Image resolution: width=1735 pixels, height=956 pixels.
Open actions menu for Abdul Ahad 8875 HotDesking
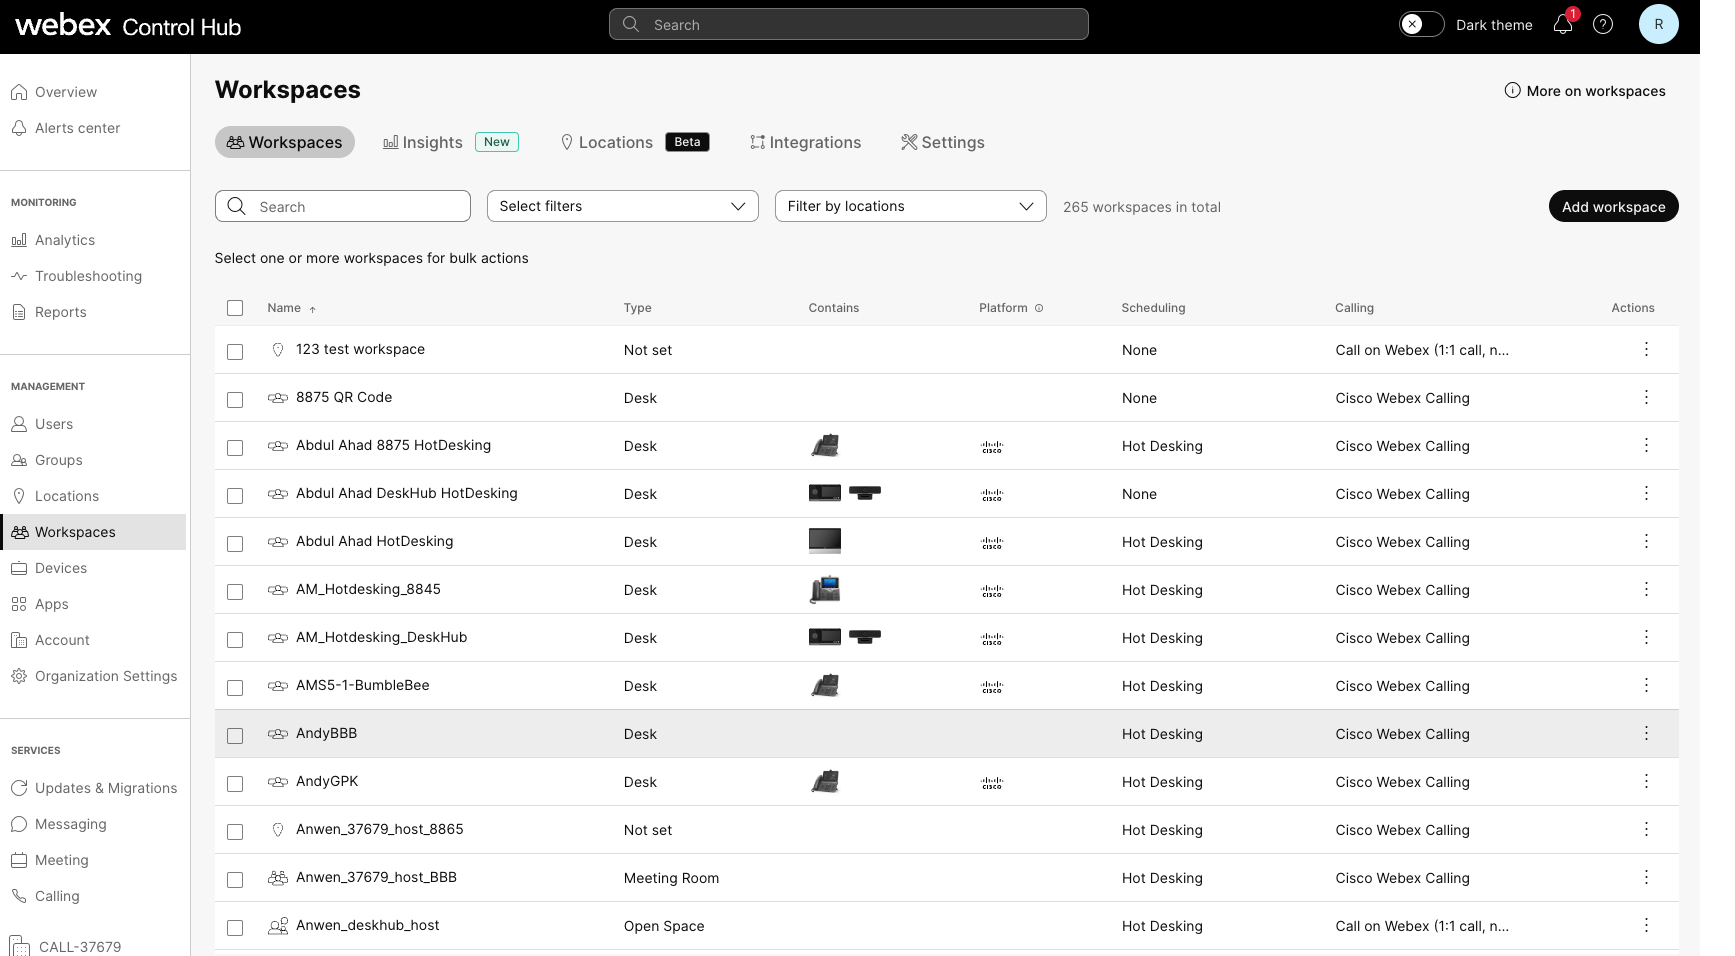(x=1646, y=445)
